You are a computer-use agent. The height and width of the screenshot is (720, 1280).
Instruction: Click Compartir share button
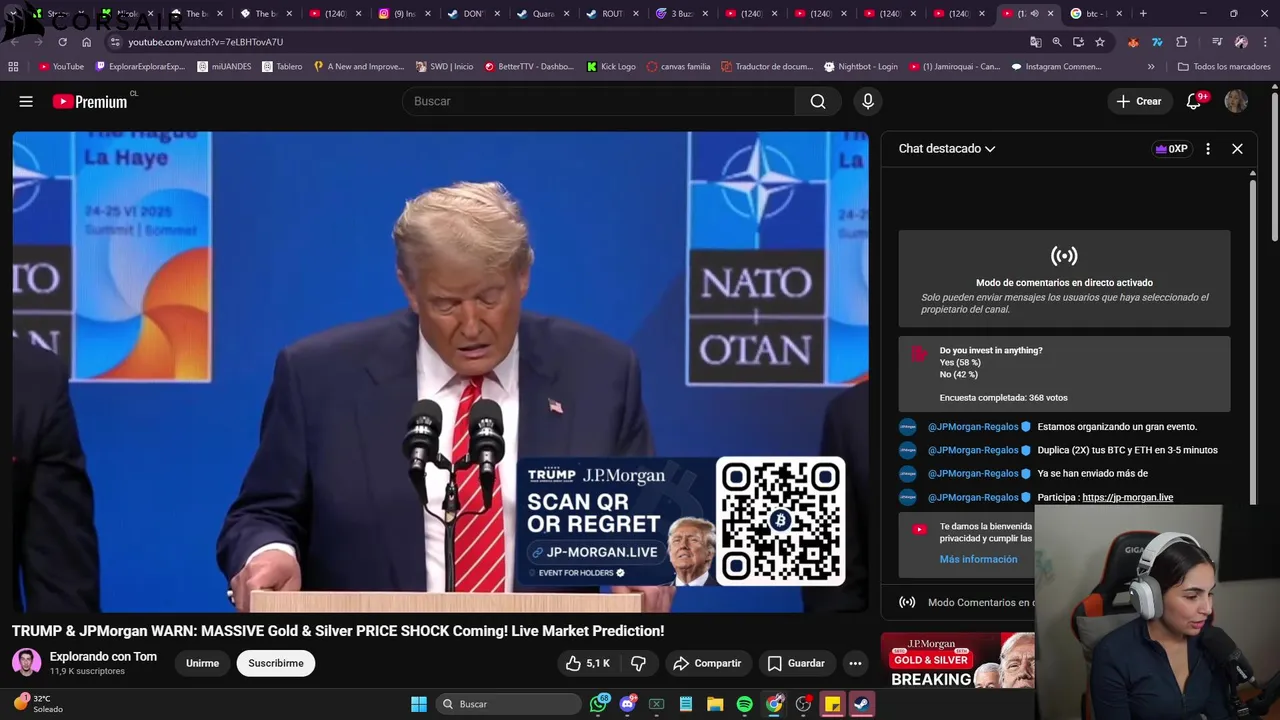pos(707,663)
